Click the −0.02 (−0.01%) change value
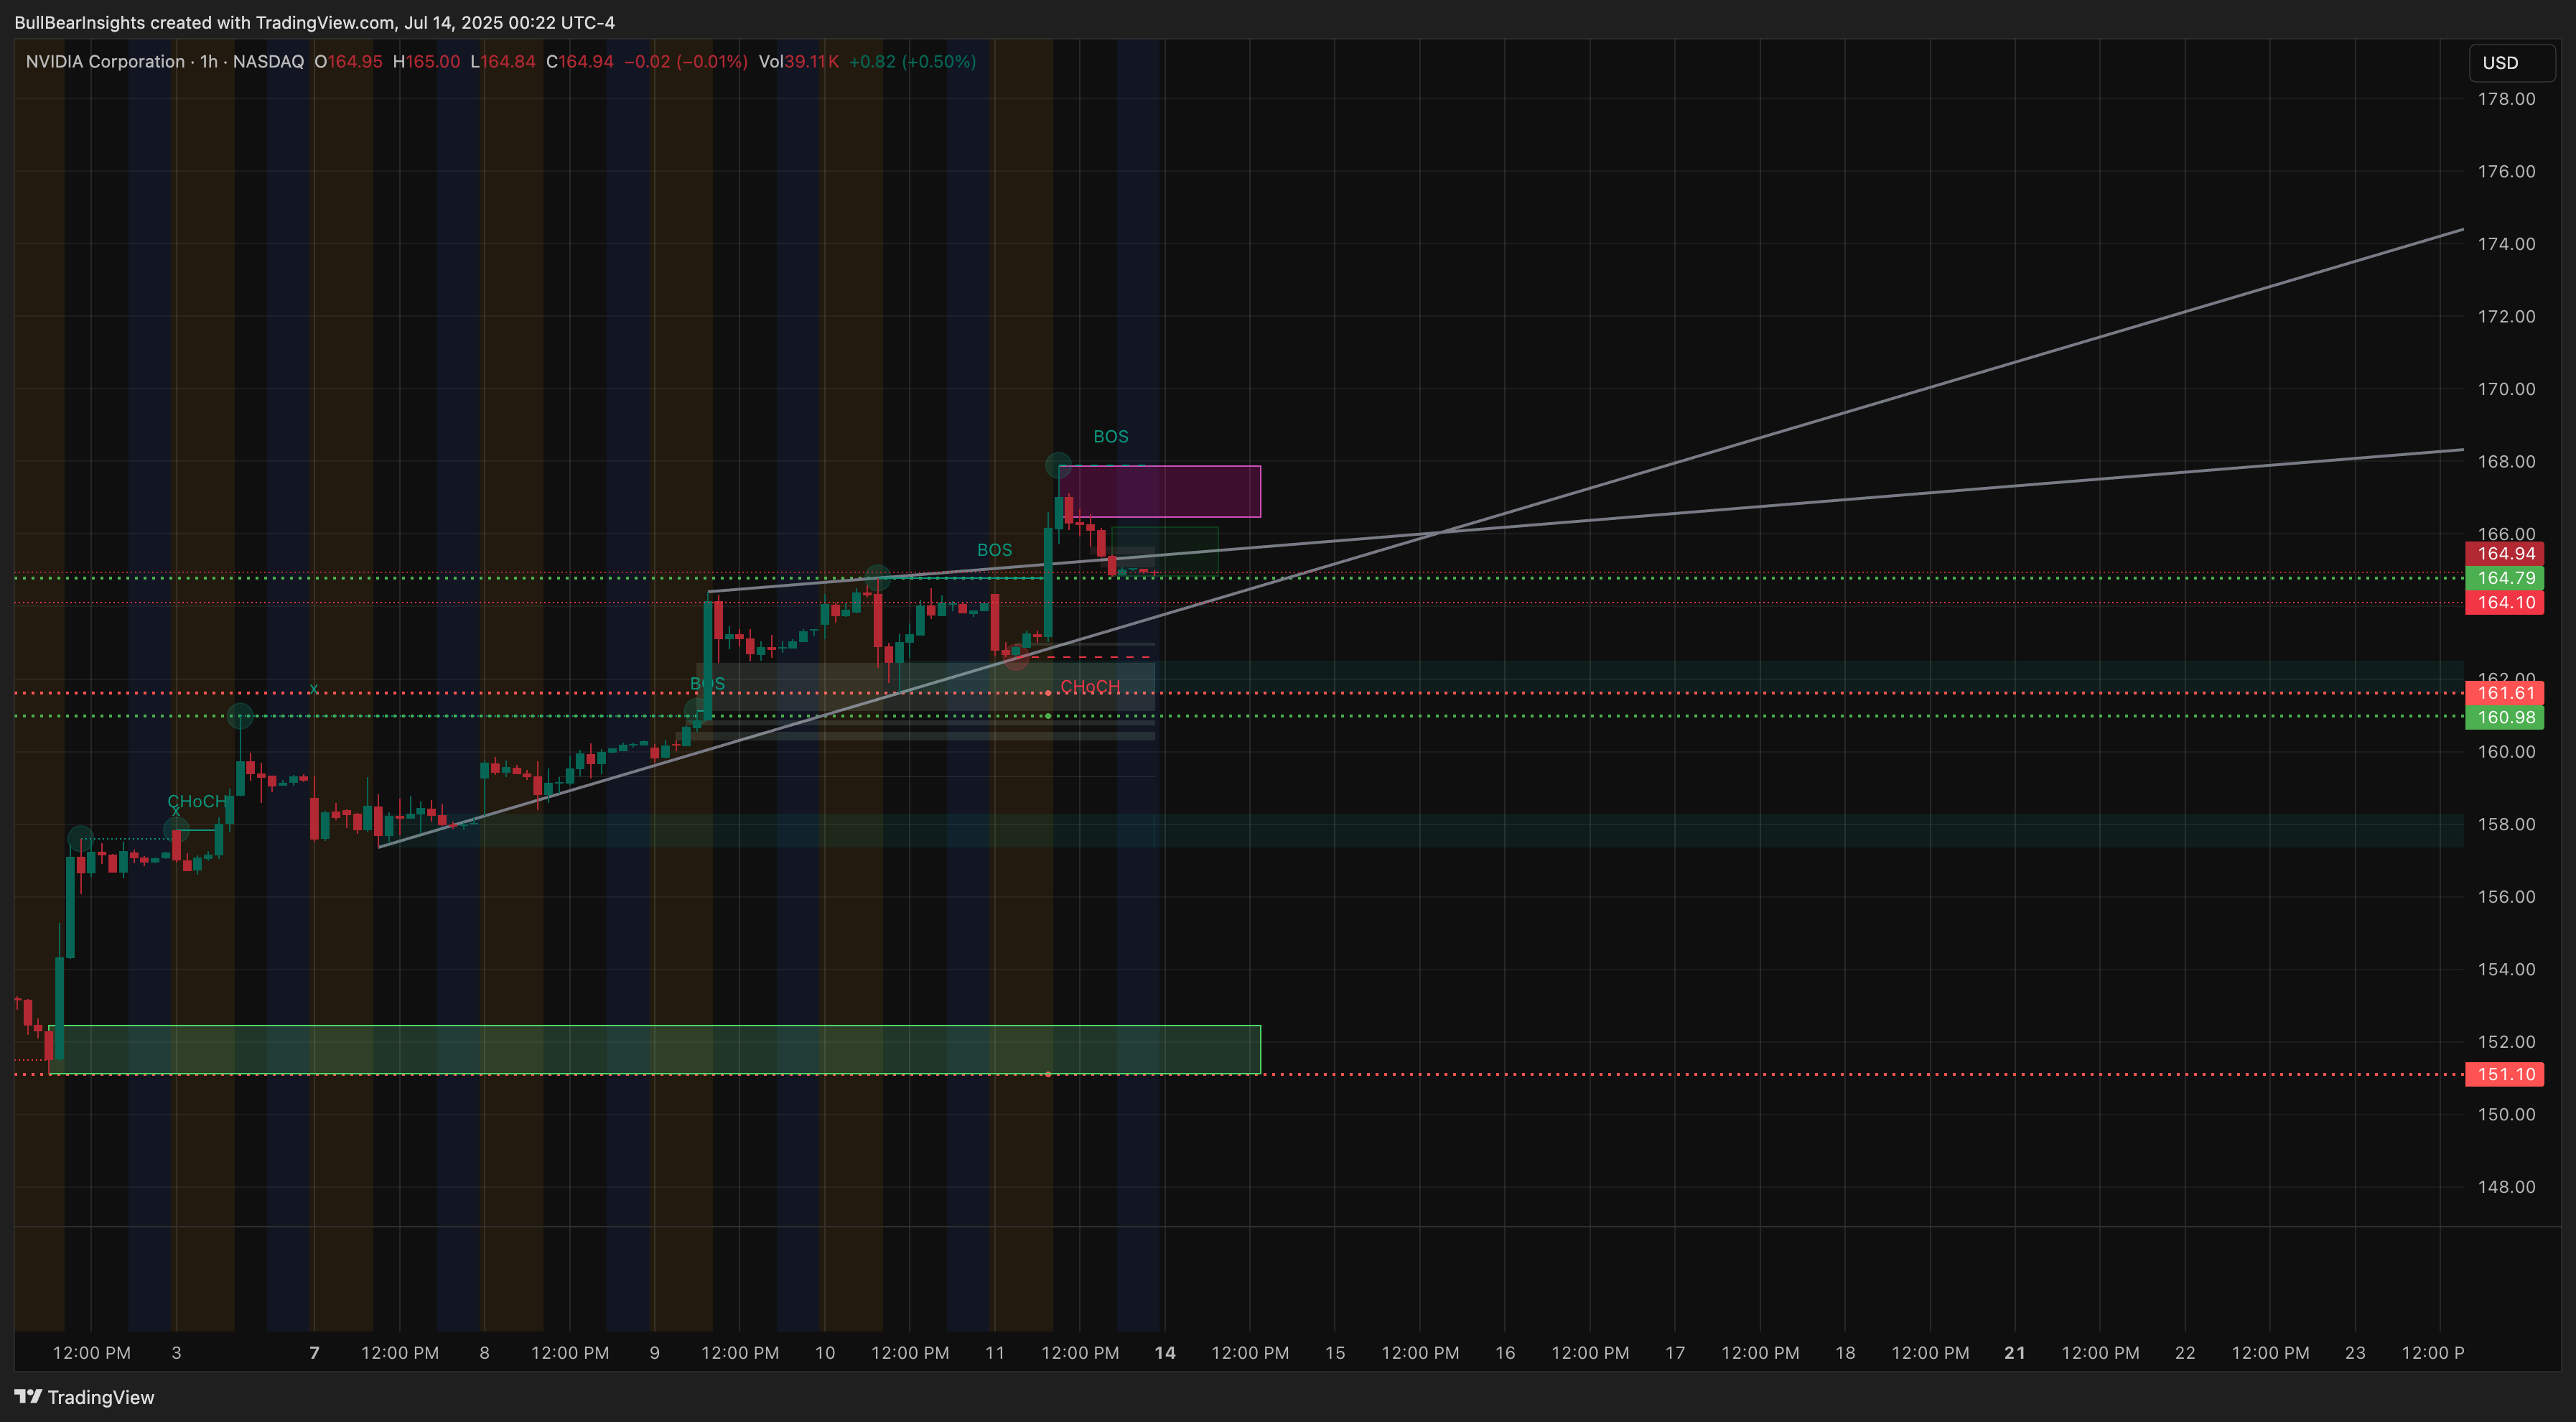This screenshot has height=1422, width=2576. [x=686, y=61]
